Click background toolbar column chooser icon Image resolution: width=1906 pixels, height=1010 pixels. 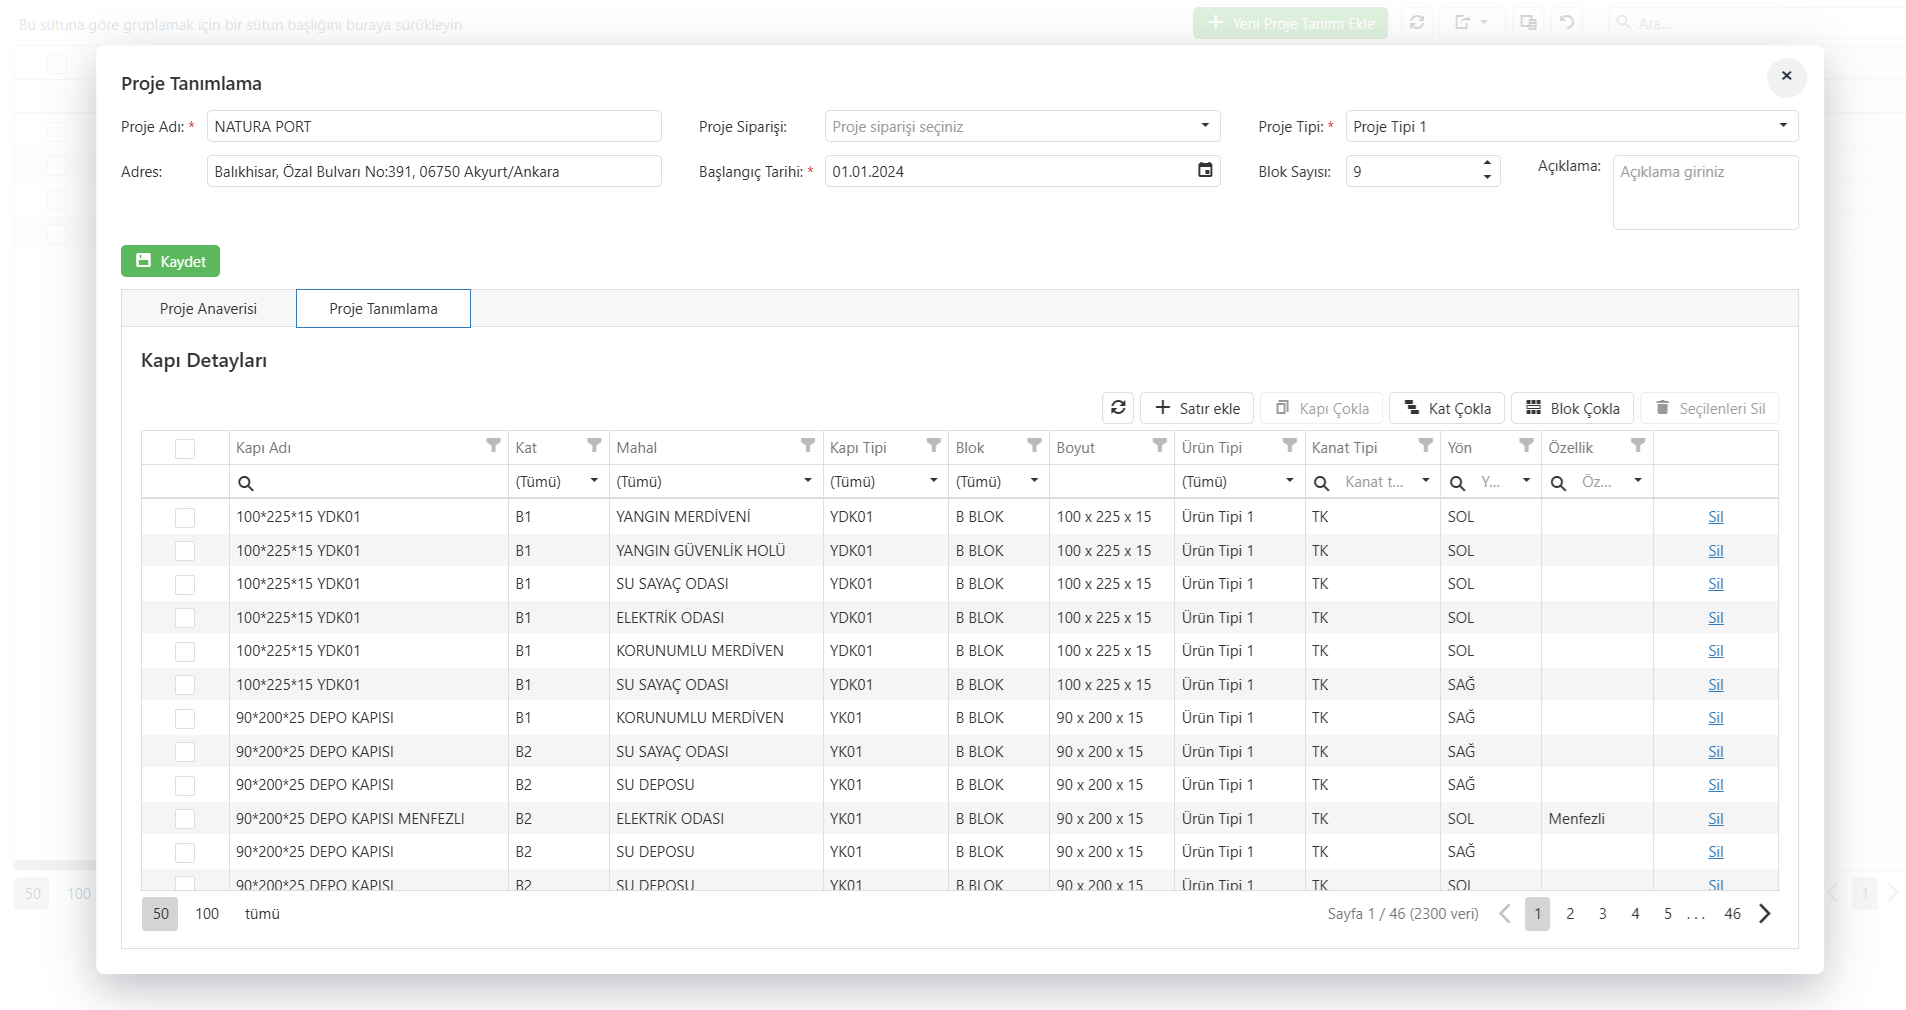pyautogui.click(x=1528, y=22)
